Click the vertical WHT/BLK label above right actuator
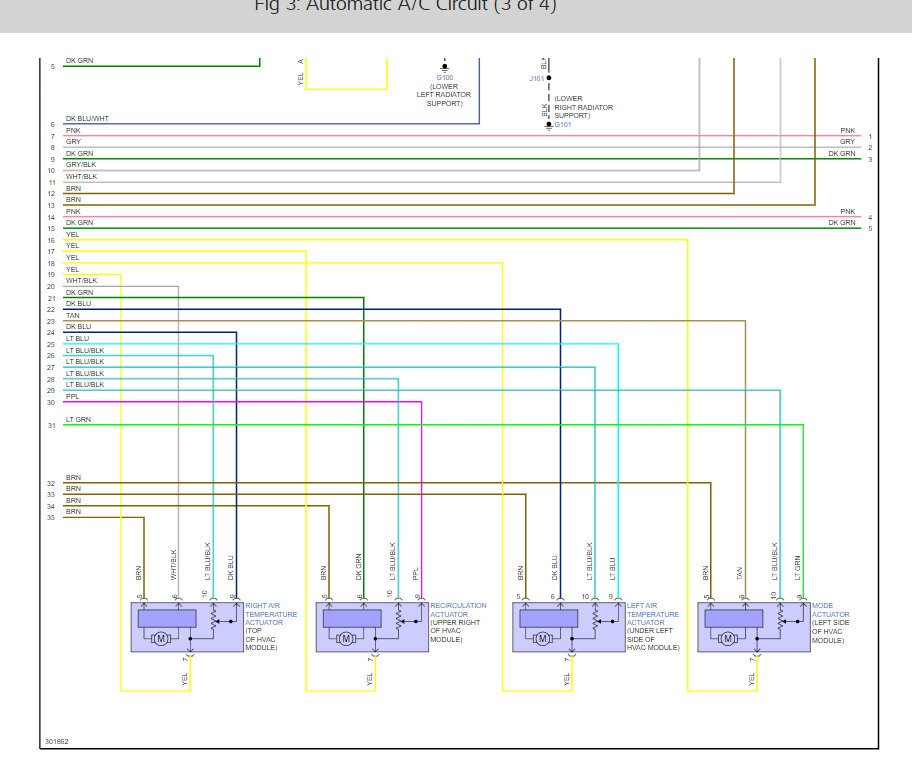 pyautogui.click(x=173, y=565)
